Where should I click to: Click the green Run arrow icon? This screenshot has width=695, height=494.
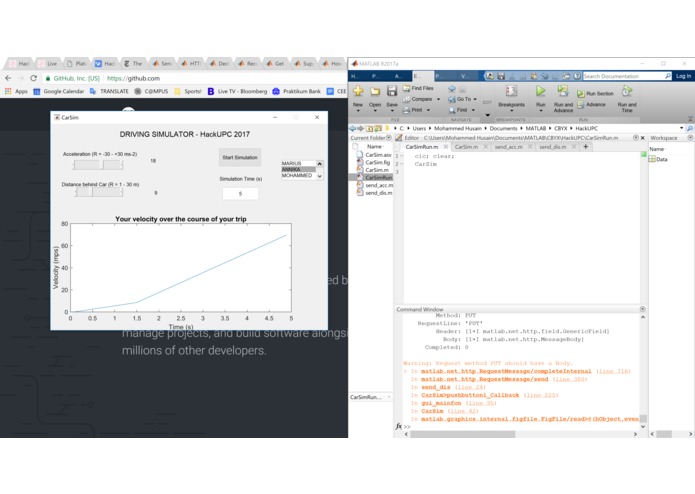[540, 91]
